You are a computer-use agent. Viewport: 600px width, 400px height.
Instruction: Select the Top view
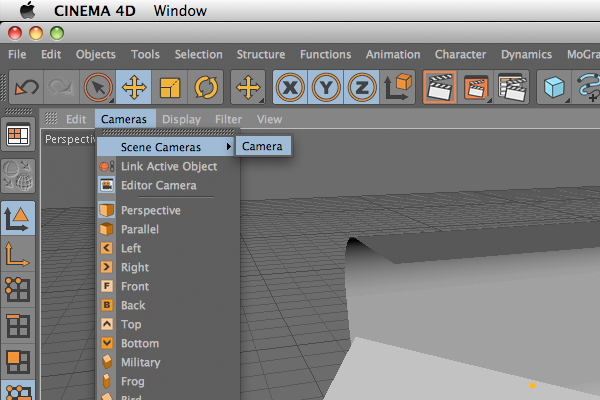point(168,325)
